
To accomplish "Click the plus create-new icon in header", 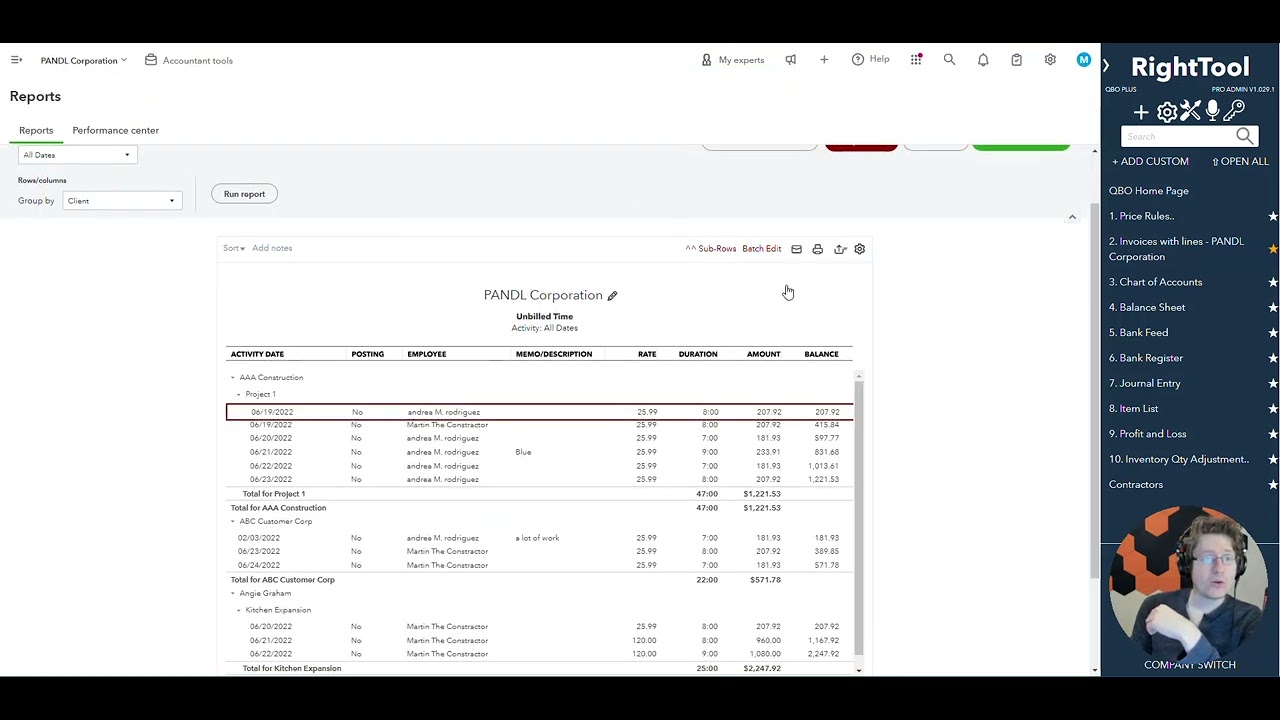I will [x=824, y=60].
